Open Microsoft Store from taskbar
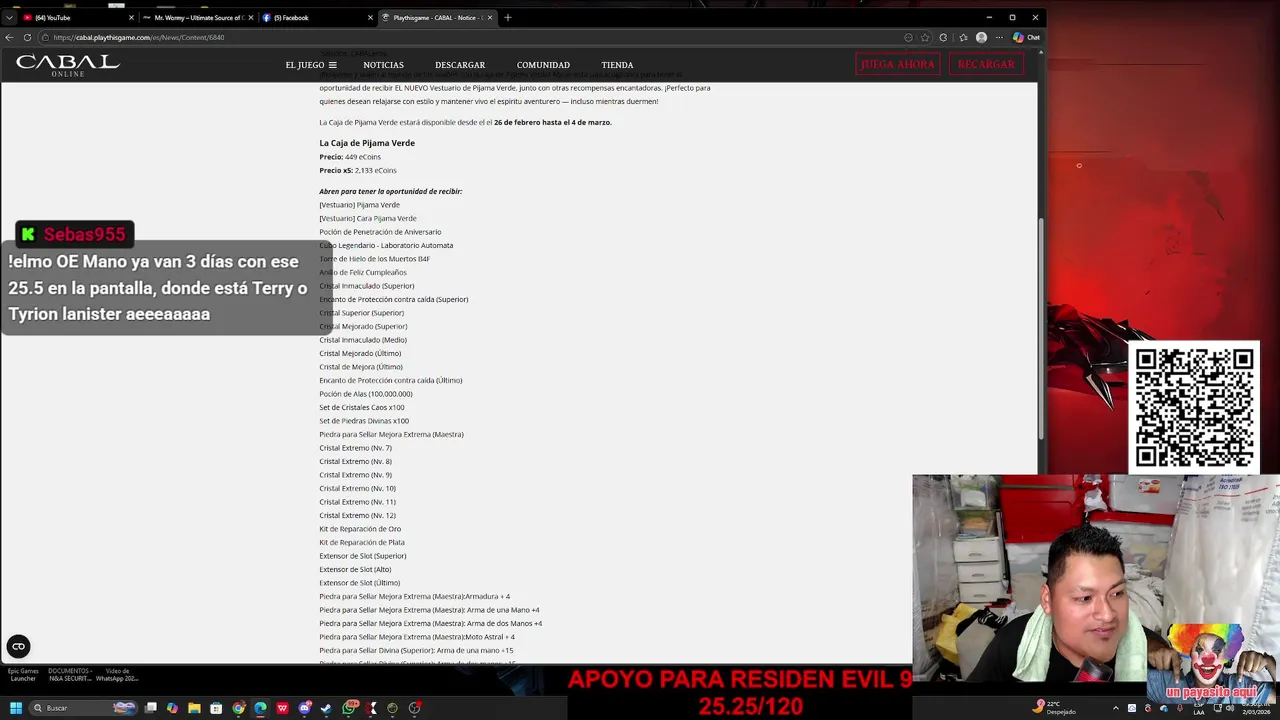1280x720 pixels. [217, 708]
